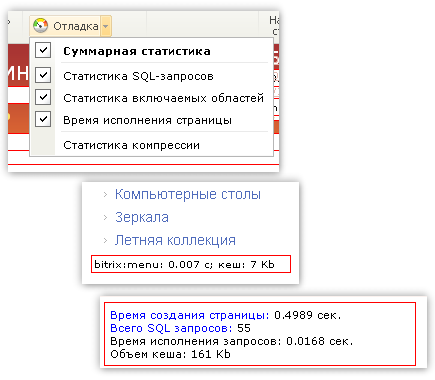Click the arrow bullet before Компьютерные столы
The width and height of the screenshot is (435, 380).
(105, 195)
